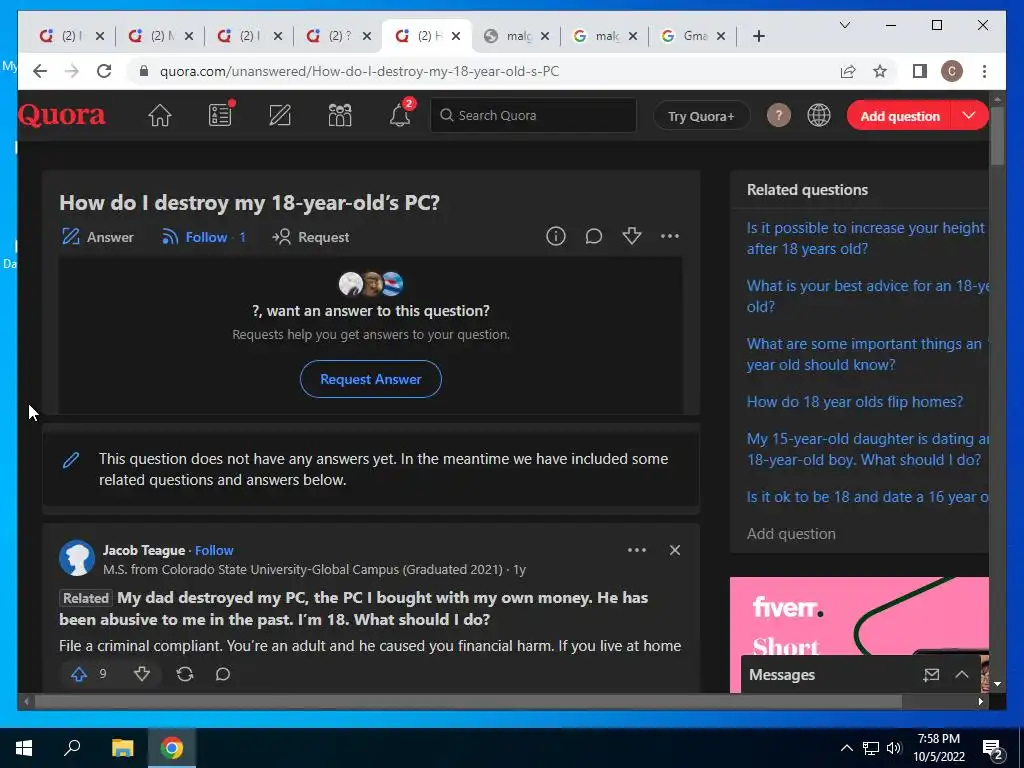Open 'Is it possible to increase your height' link
The width and height of the screenshot is (1024, 768).
(x=865, y=238)
